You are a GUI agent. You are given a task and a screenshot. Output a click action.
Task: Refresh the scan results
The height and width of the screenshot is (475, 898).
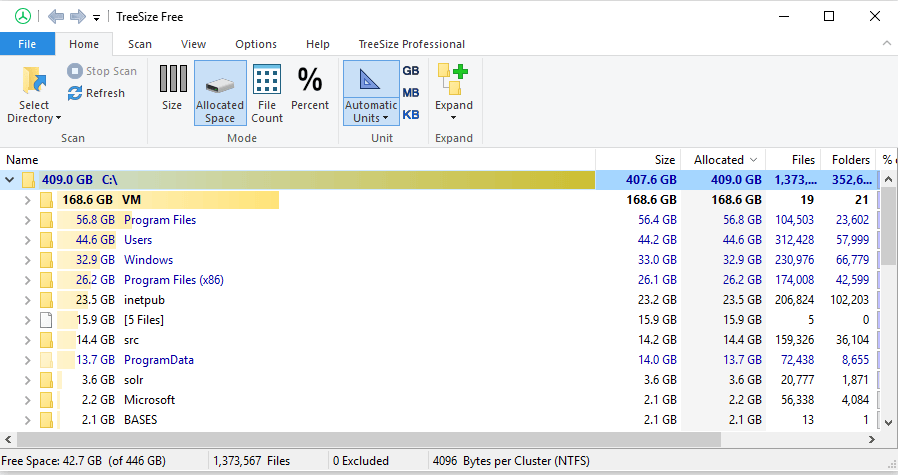[96, 93]
